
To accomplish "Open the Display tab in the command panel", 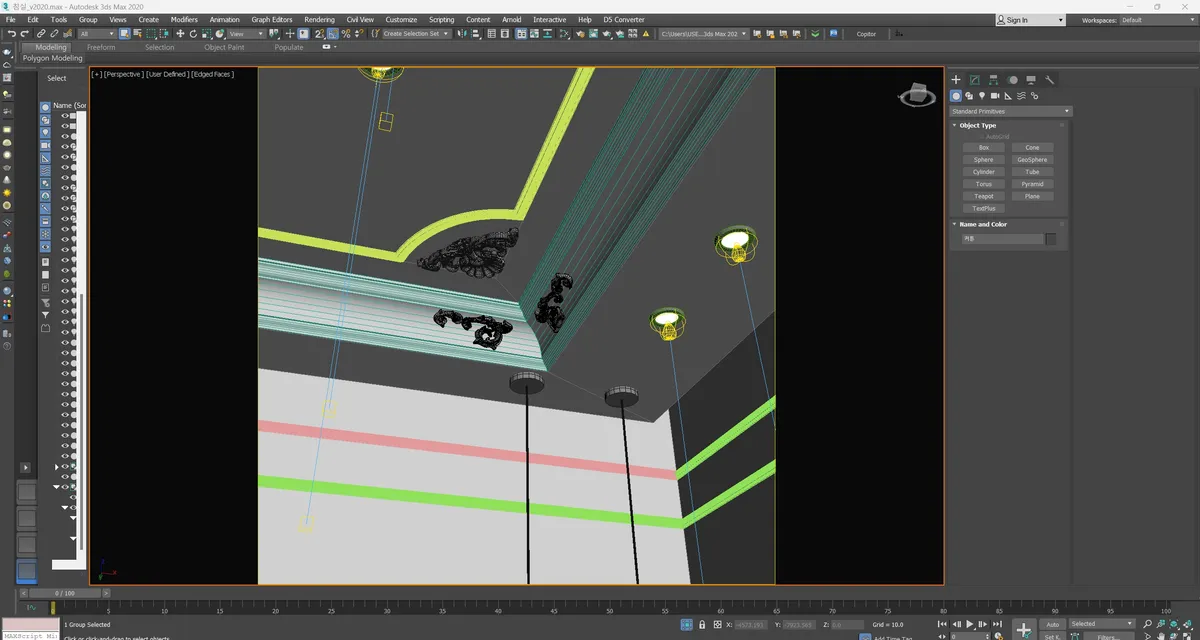I will pos(1031,80).
